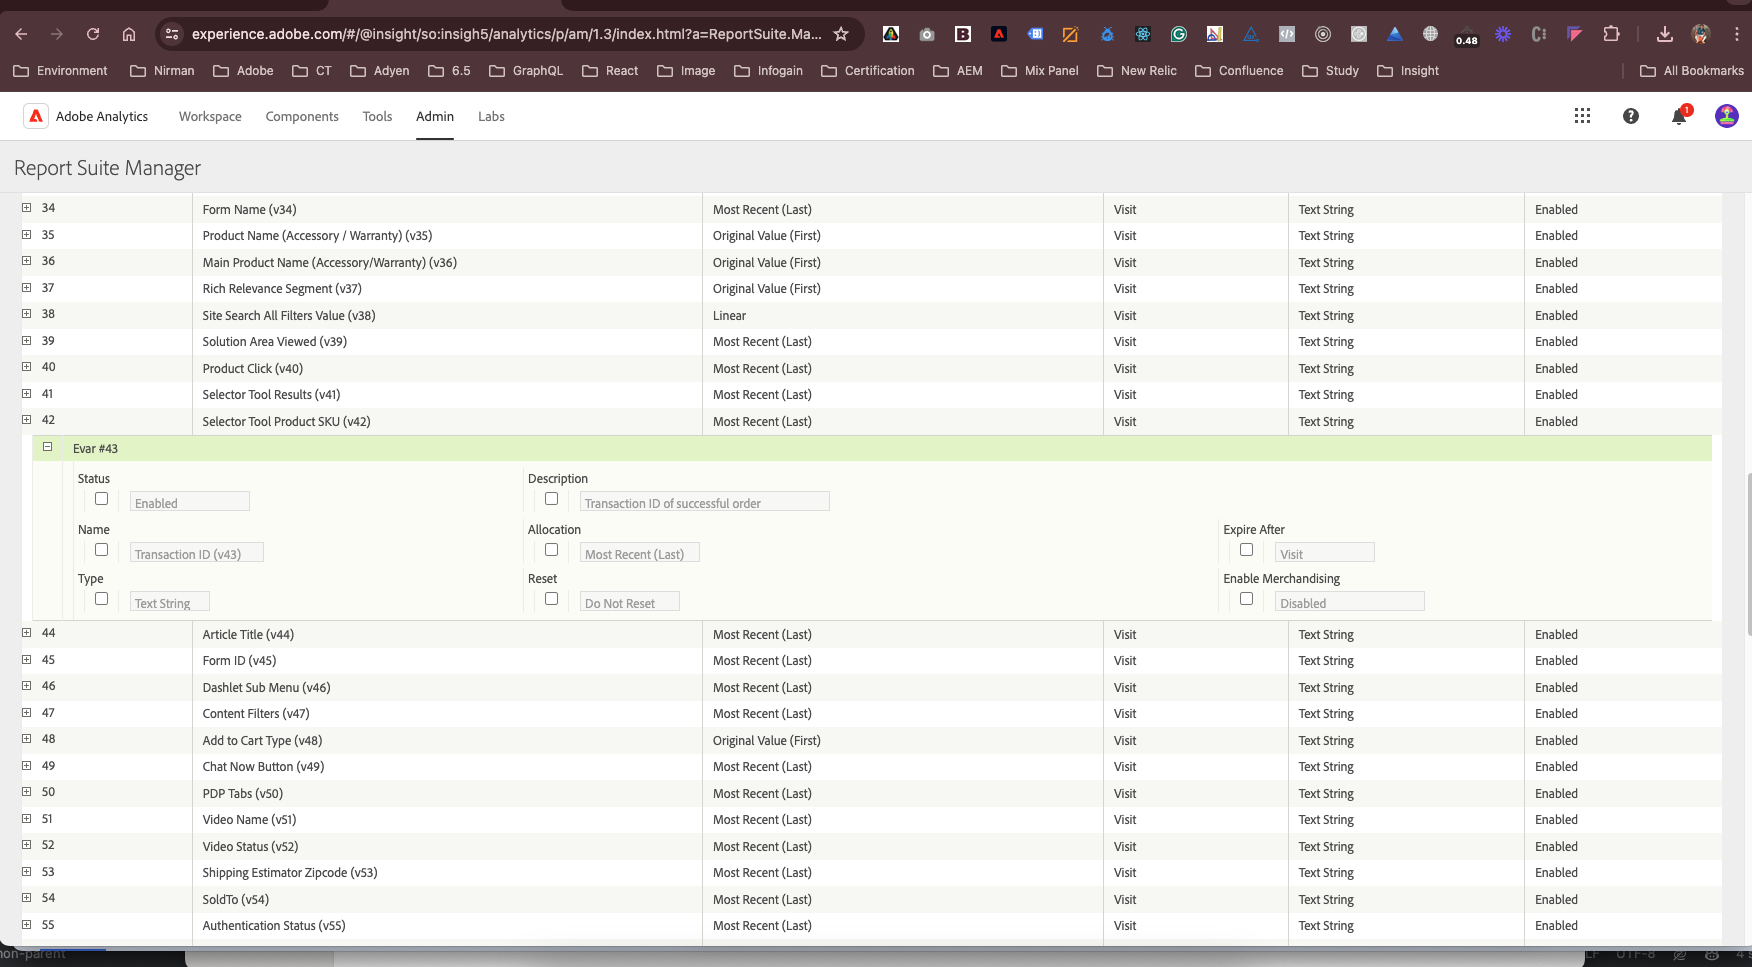Screen dimensions: 1752x967
Task: Expand row 44 Article Title
Action: [x=27, y=633]
